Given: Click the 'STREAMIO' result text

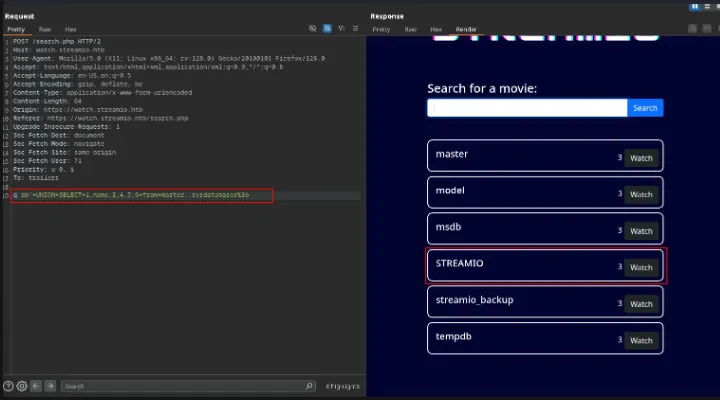Looking at the screenshot, I should [x=459, y=263].
